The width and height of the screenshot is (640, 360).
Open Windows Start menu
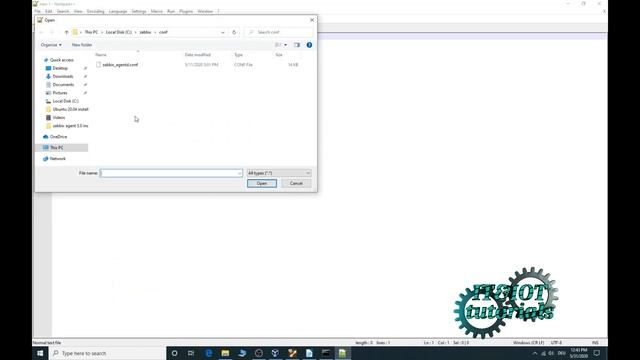[40, 353]
